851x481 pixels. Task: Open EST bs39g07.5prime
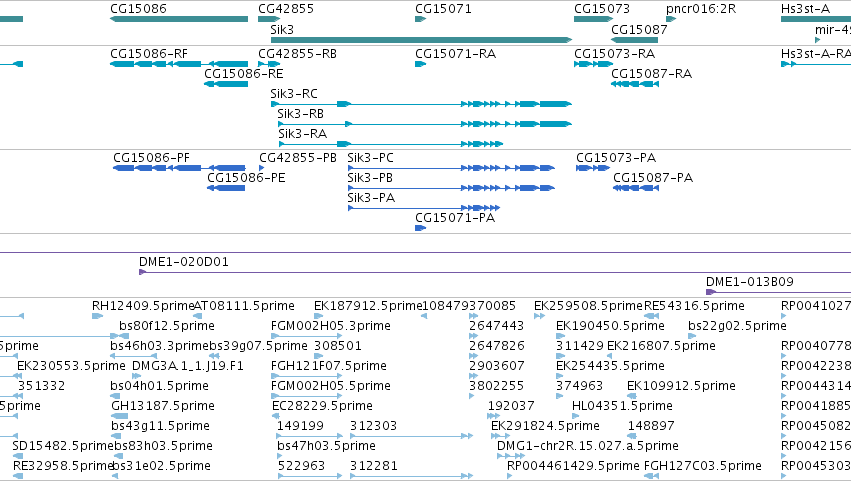coord(258,346)
